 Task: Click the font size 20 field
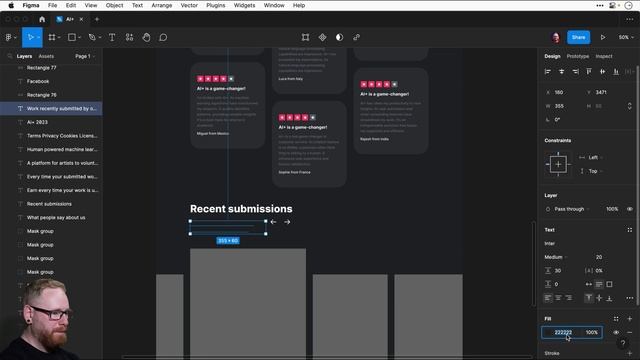tap(599, 257)
